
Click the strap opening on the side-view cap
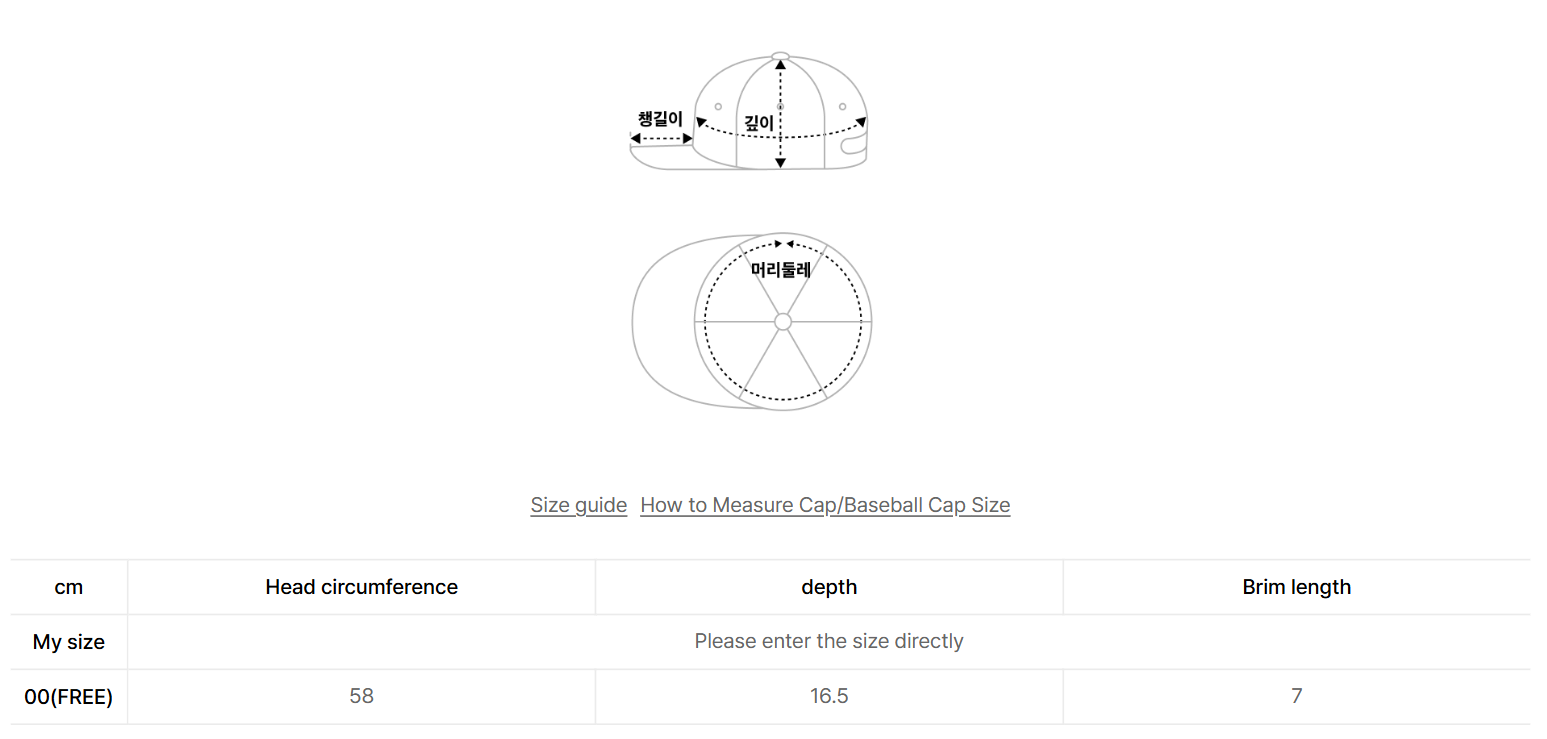coord(853,147)
